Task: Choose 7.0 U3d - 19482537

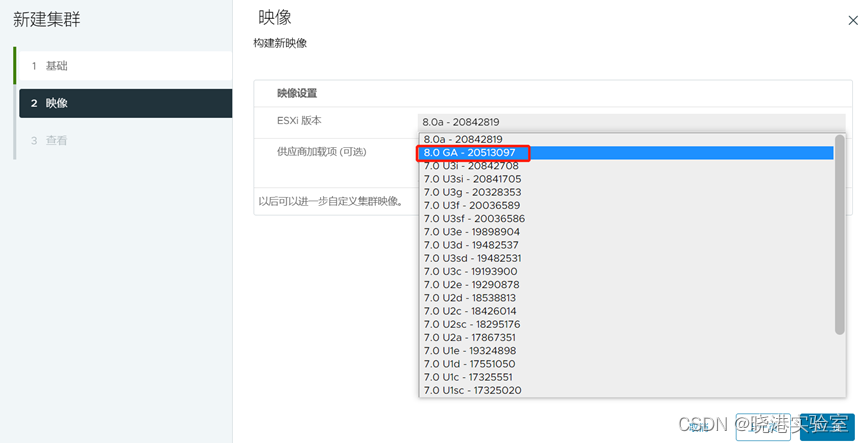Action: (x=627, y=245)
